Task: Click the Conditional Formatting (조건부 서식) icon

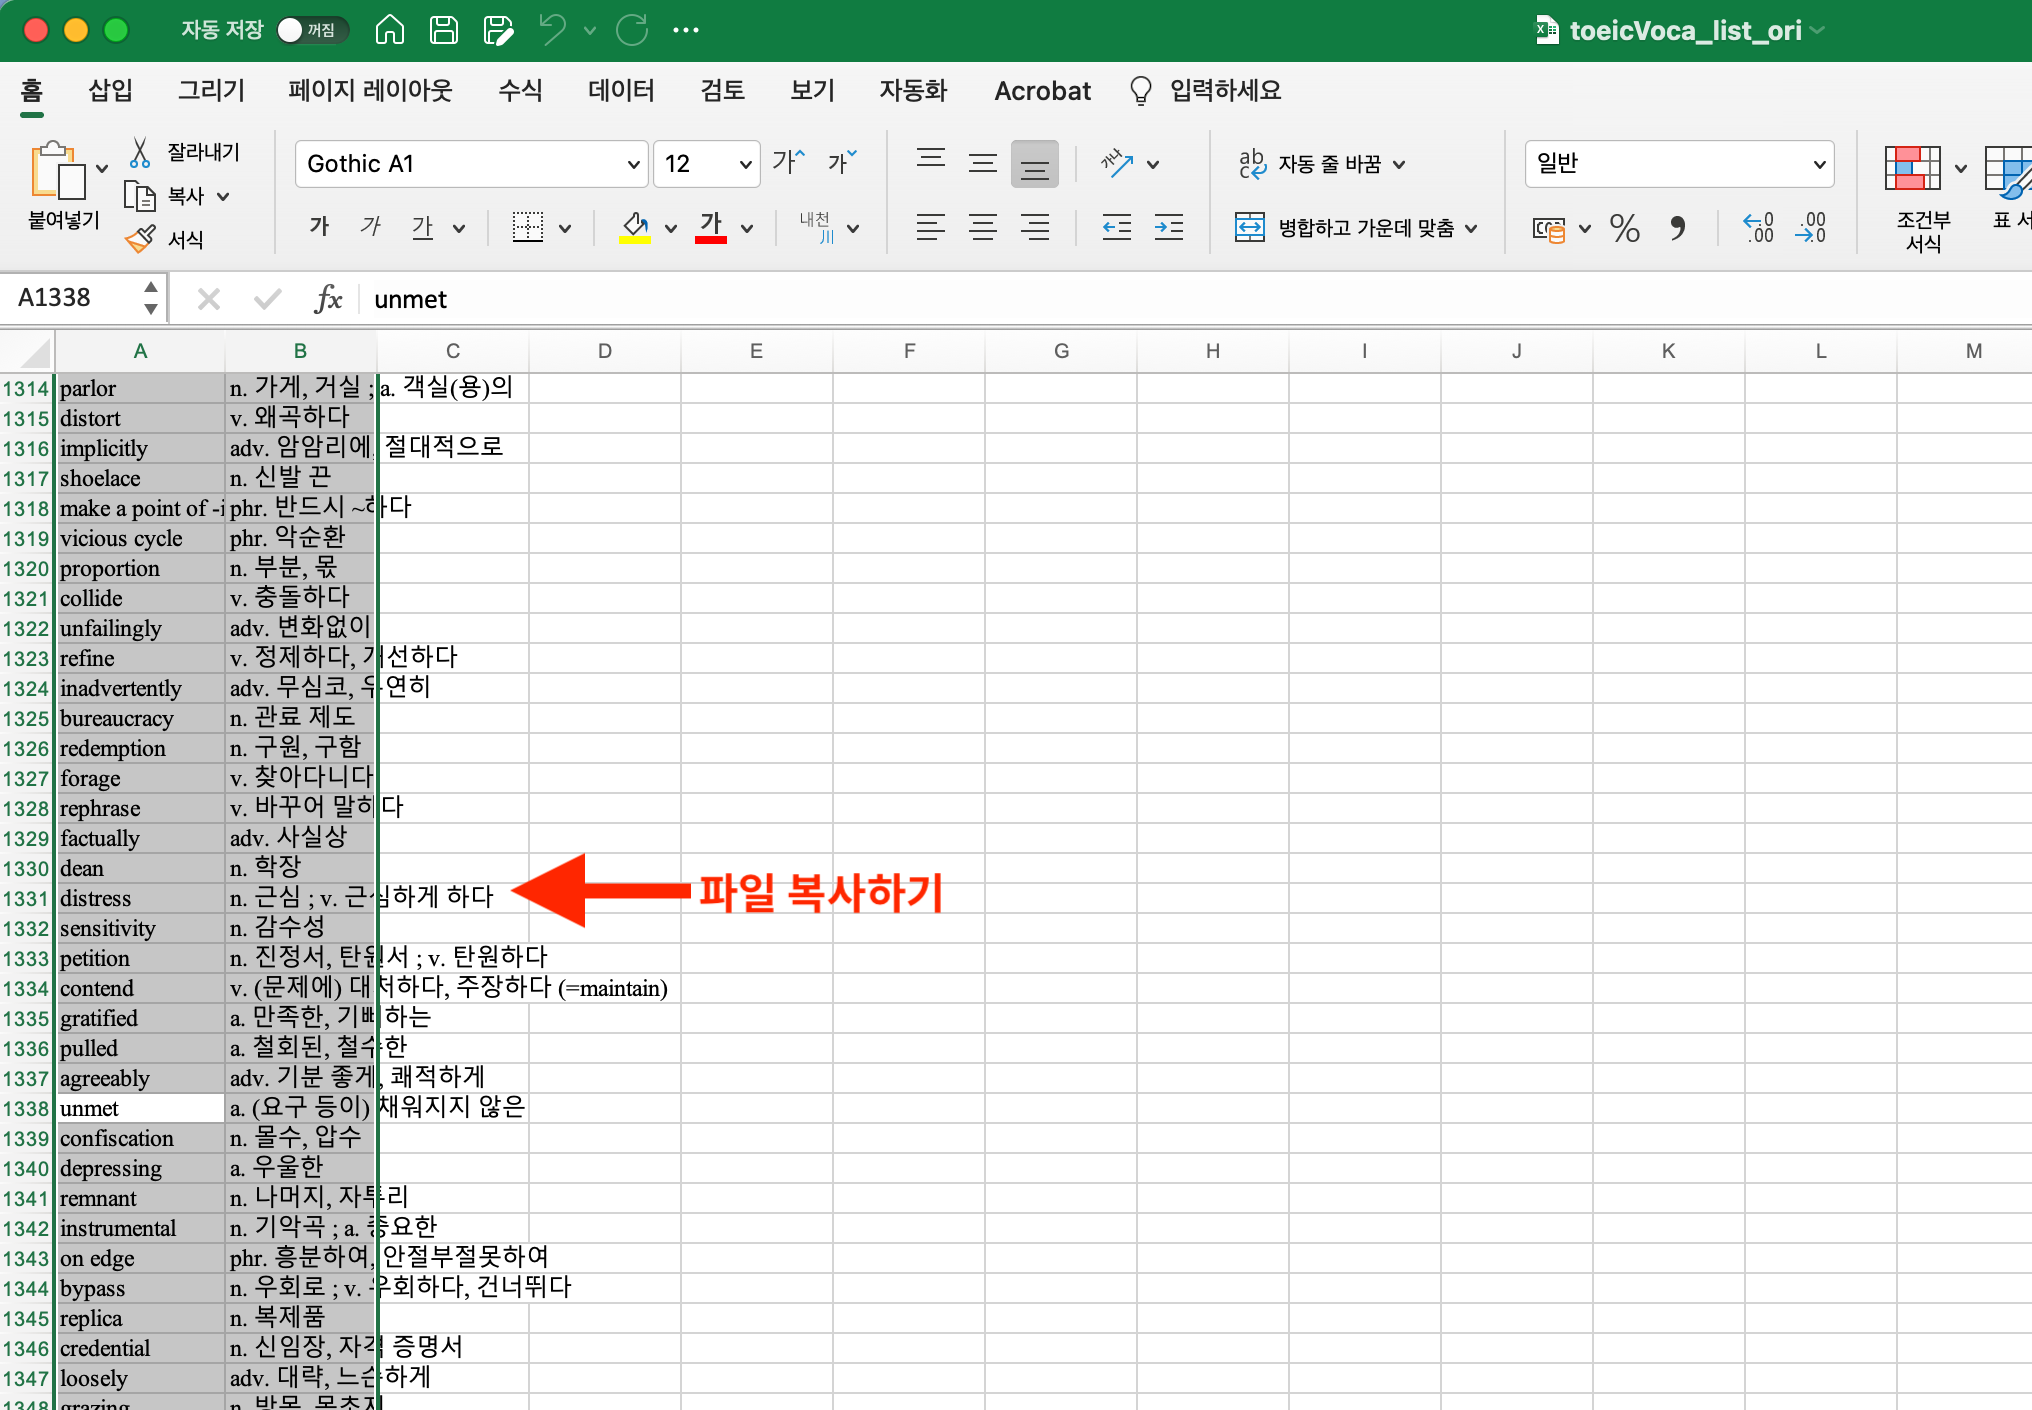Action: point(1912,168)
